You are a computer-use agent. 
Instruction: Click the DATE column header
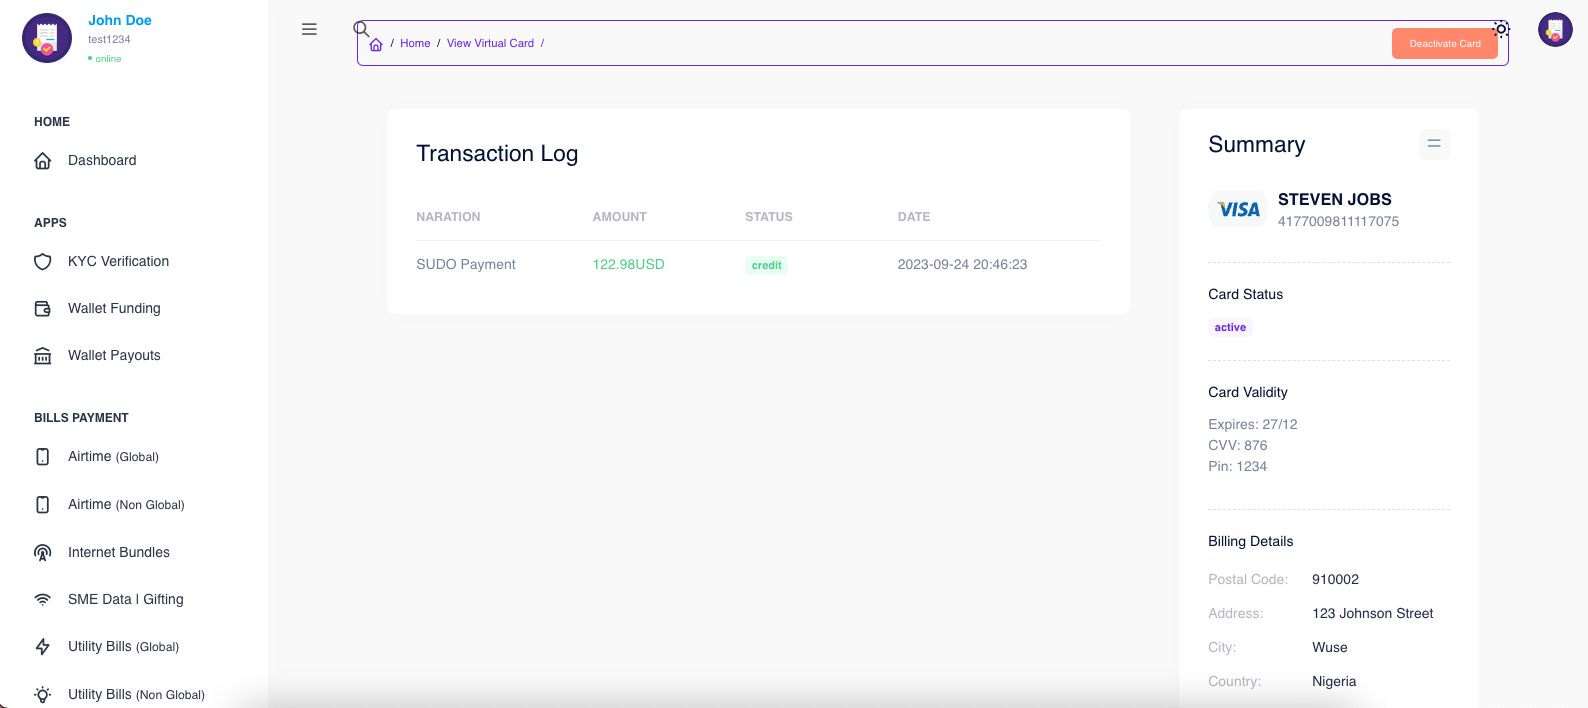[914, 217]
